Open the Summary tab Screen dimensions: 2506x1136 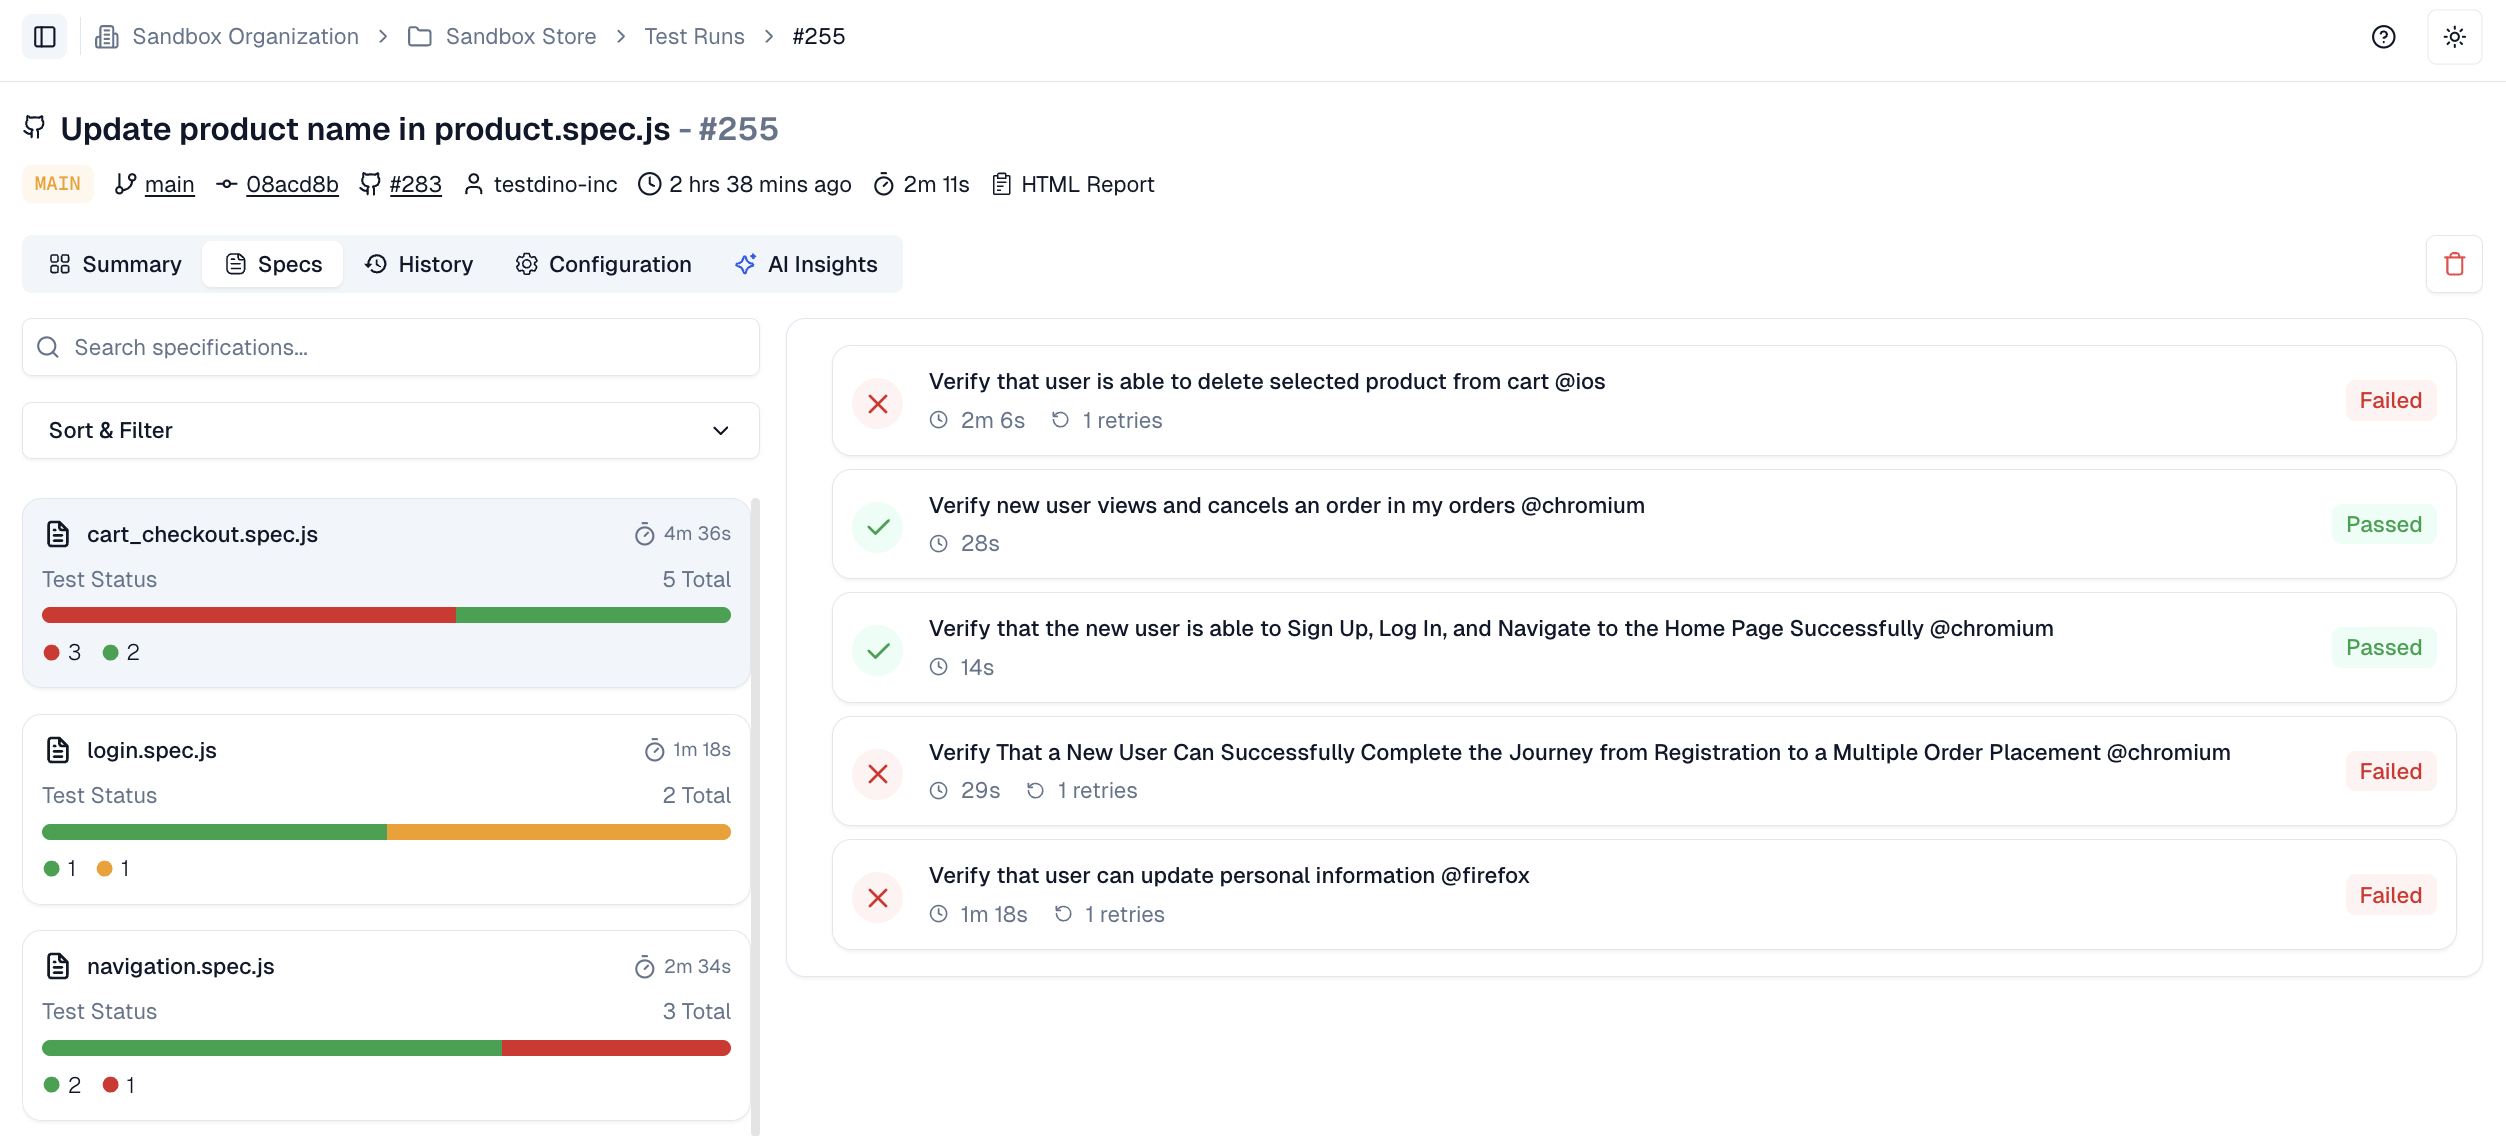[115, 264]
